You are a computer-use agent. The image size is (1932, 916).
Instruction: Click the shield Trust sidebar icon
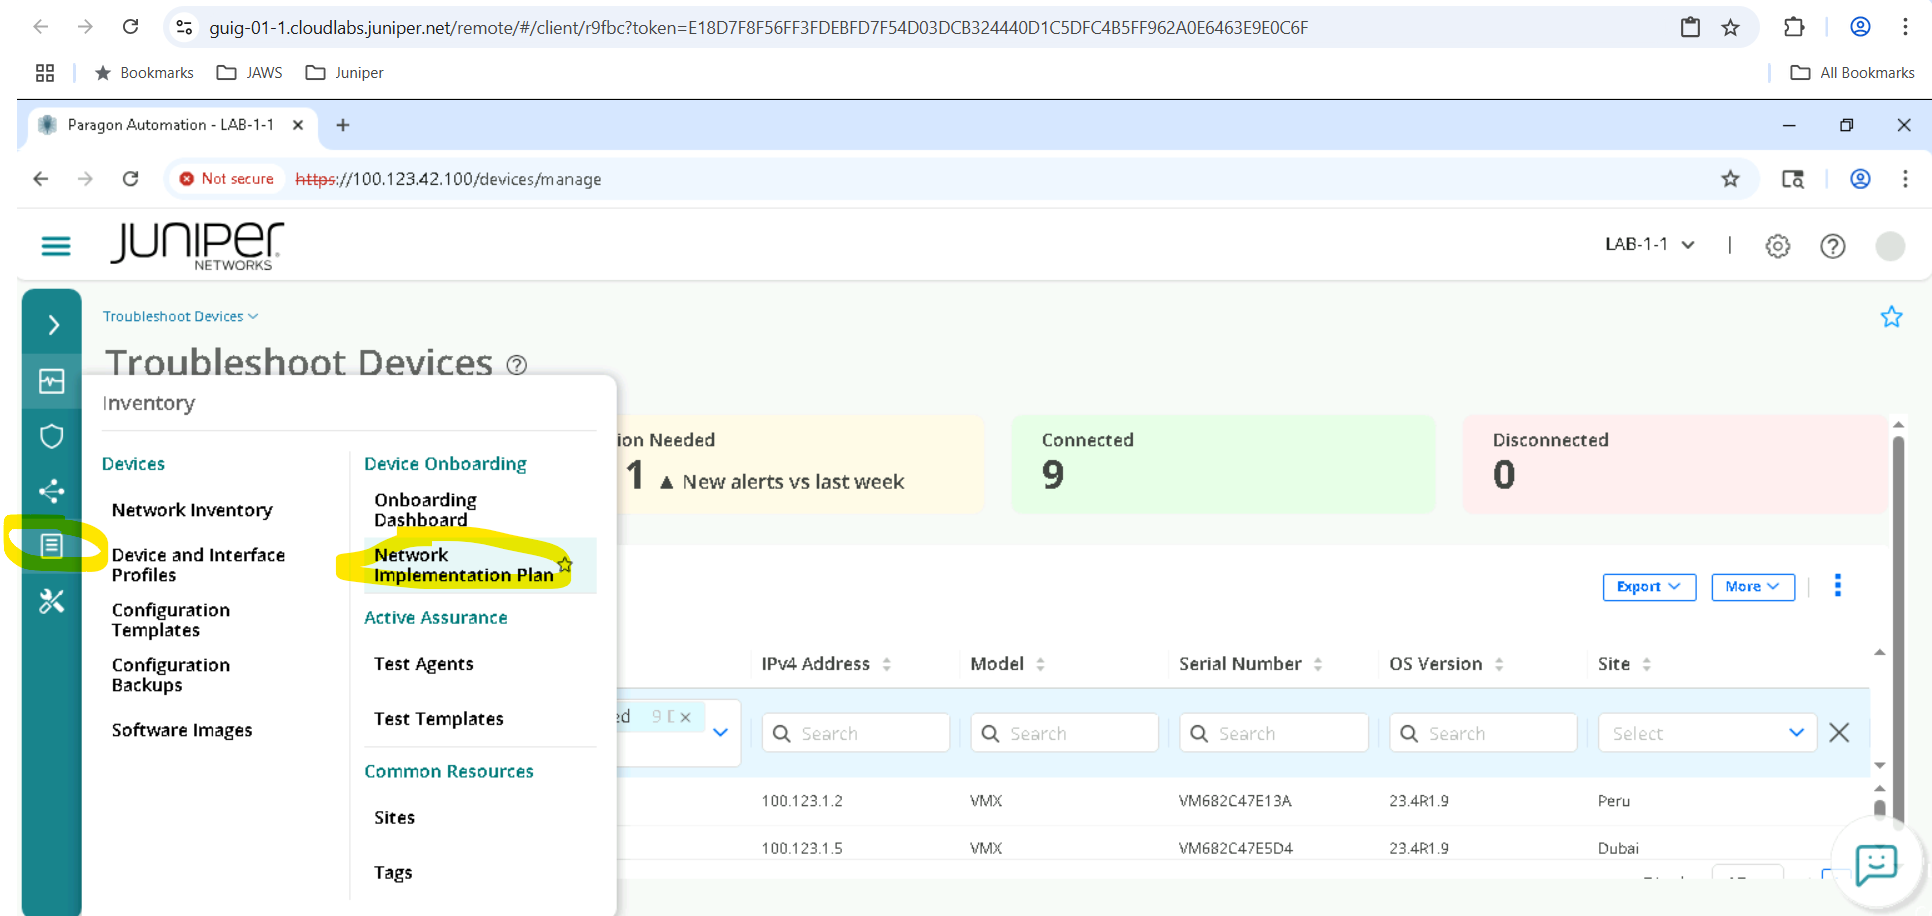pos(52,436)
